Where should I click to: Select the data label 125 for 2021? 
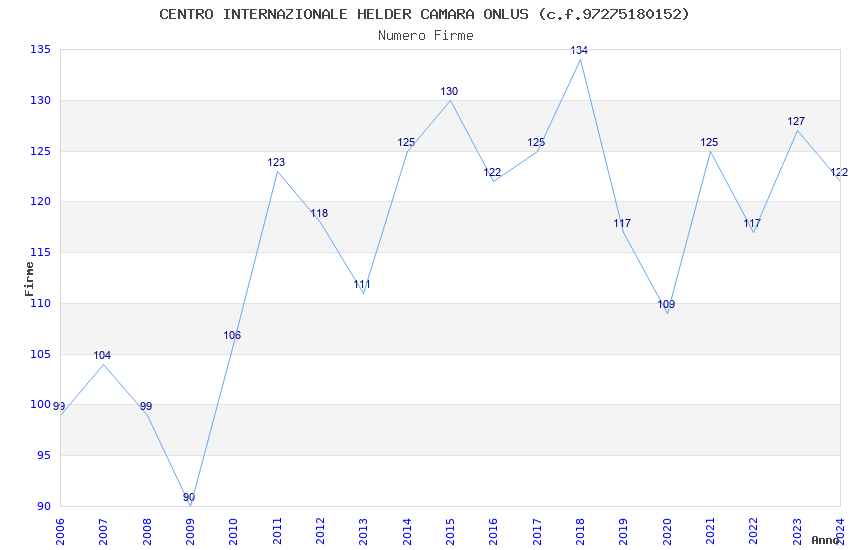709,143
